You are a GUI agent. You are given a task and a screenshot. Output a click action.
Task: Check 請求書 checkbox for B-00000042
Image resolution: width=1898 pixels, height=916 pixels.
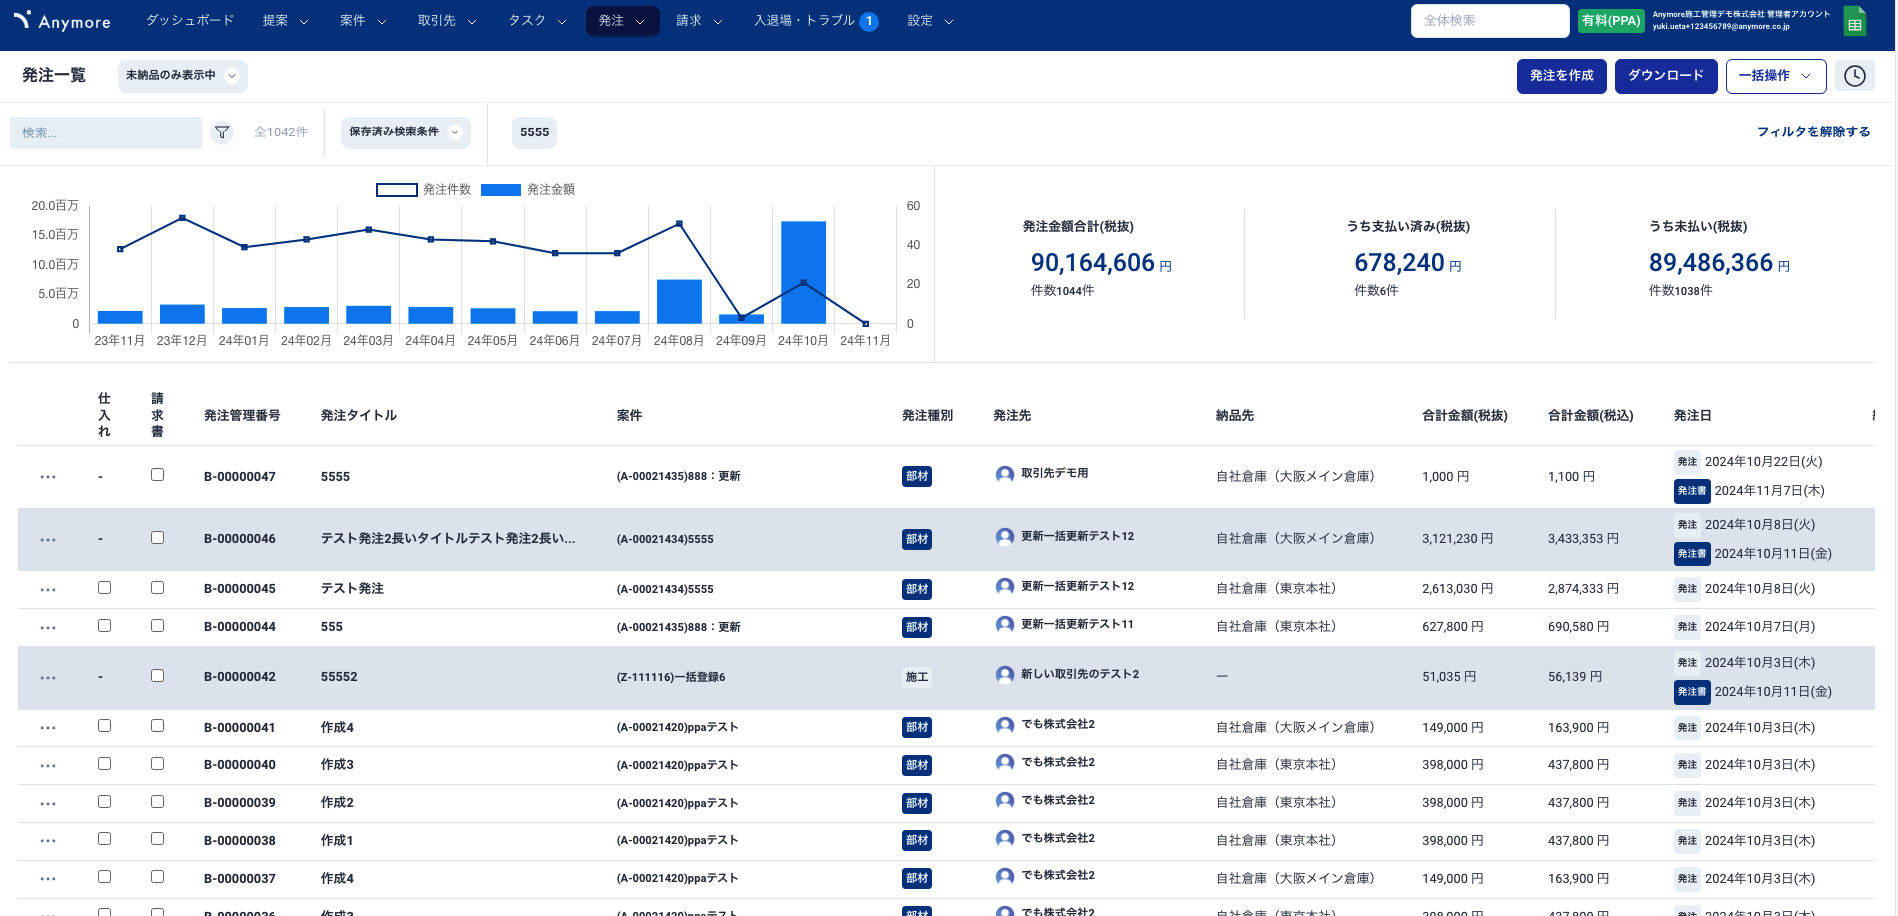[157, 676]
